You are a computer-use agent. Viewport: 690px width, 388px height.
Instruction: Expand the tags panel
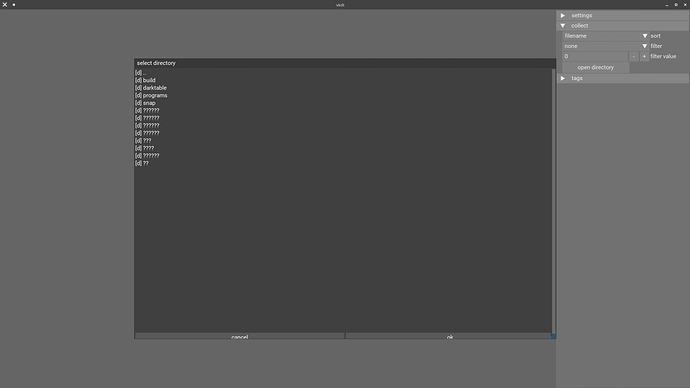click(x=623, y=78)
